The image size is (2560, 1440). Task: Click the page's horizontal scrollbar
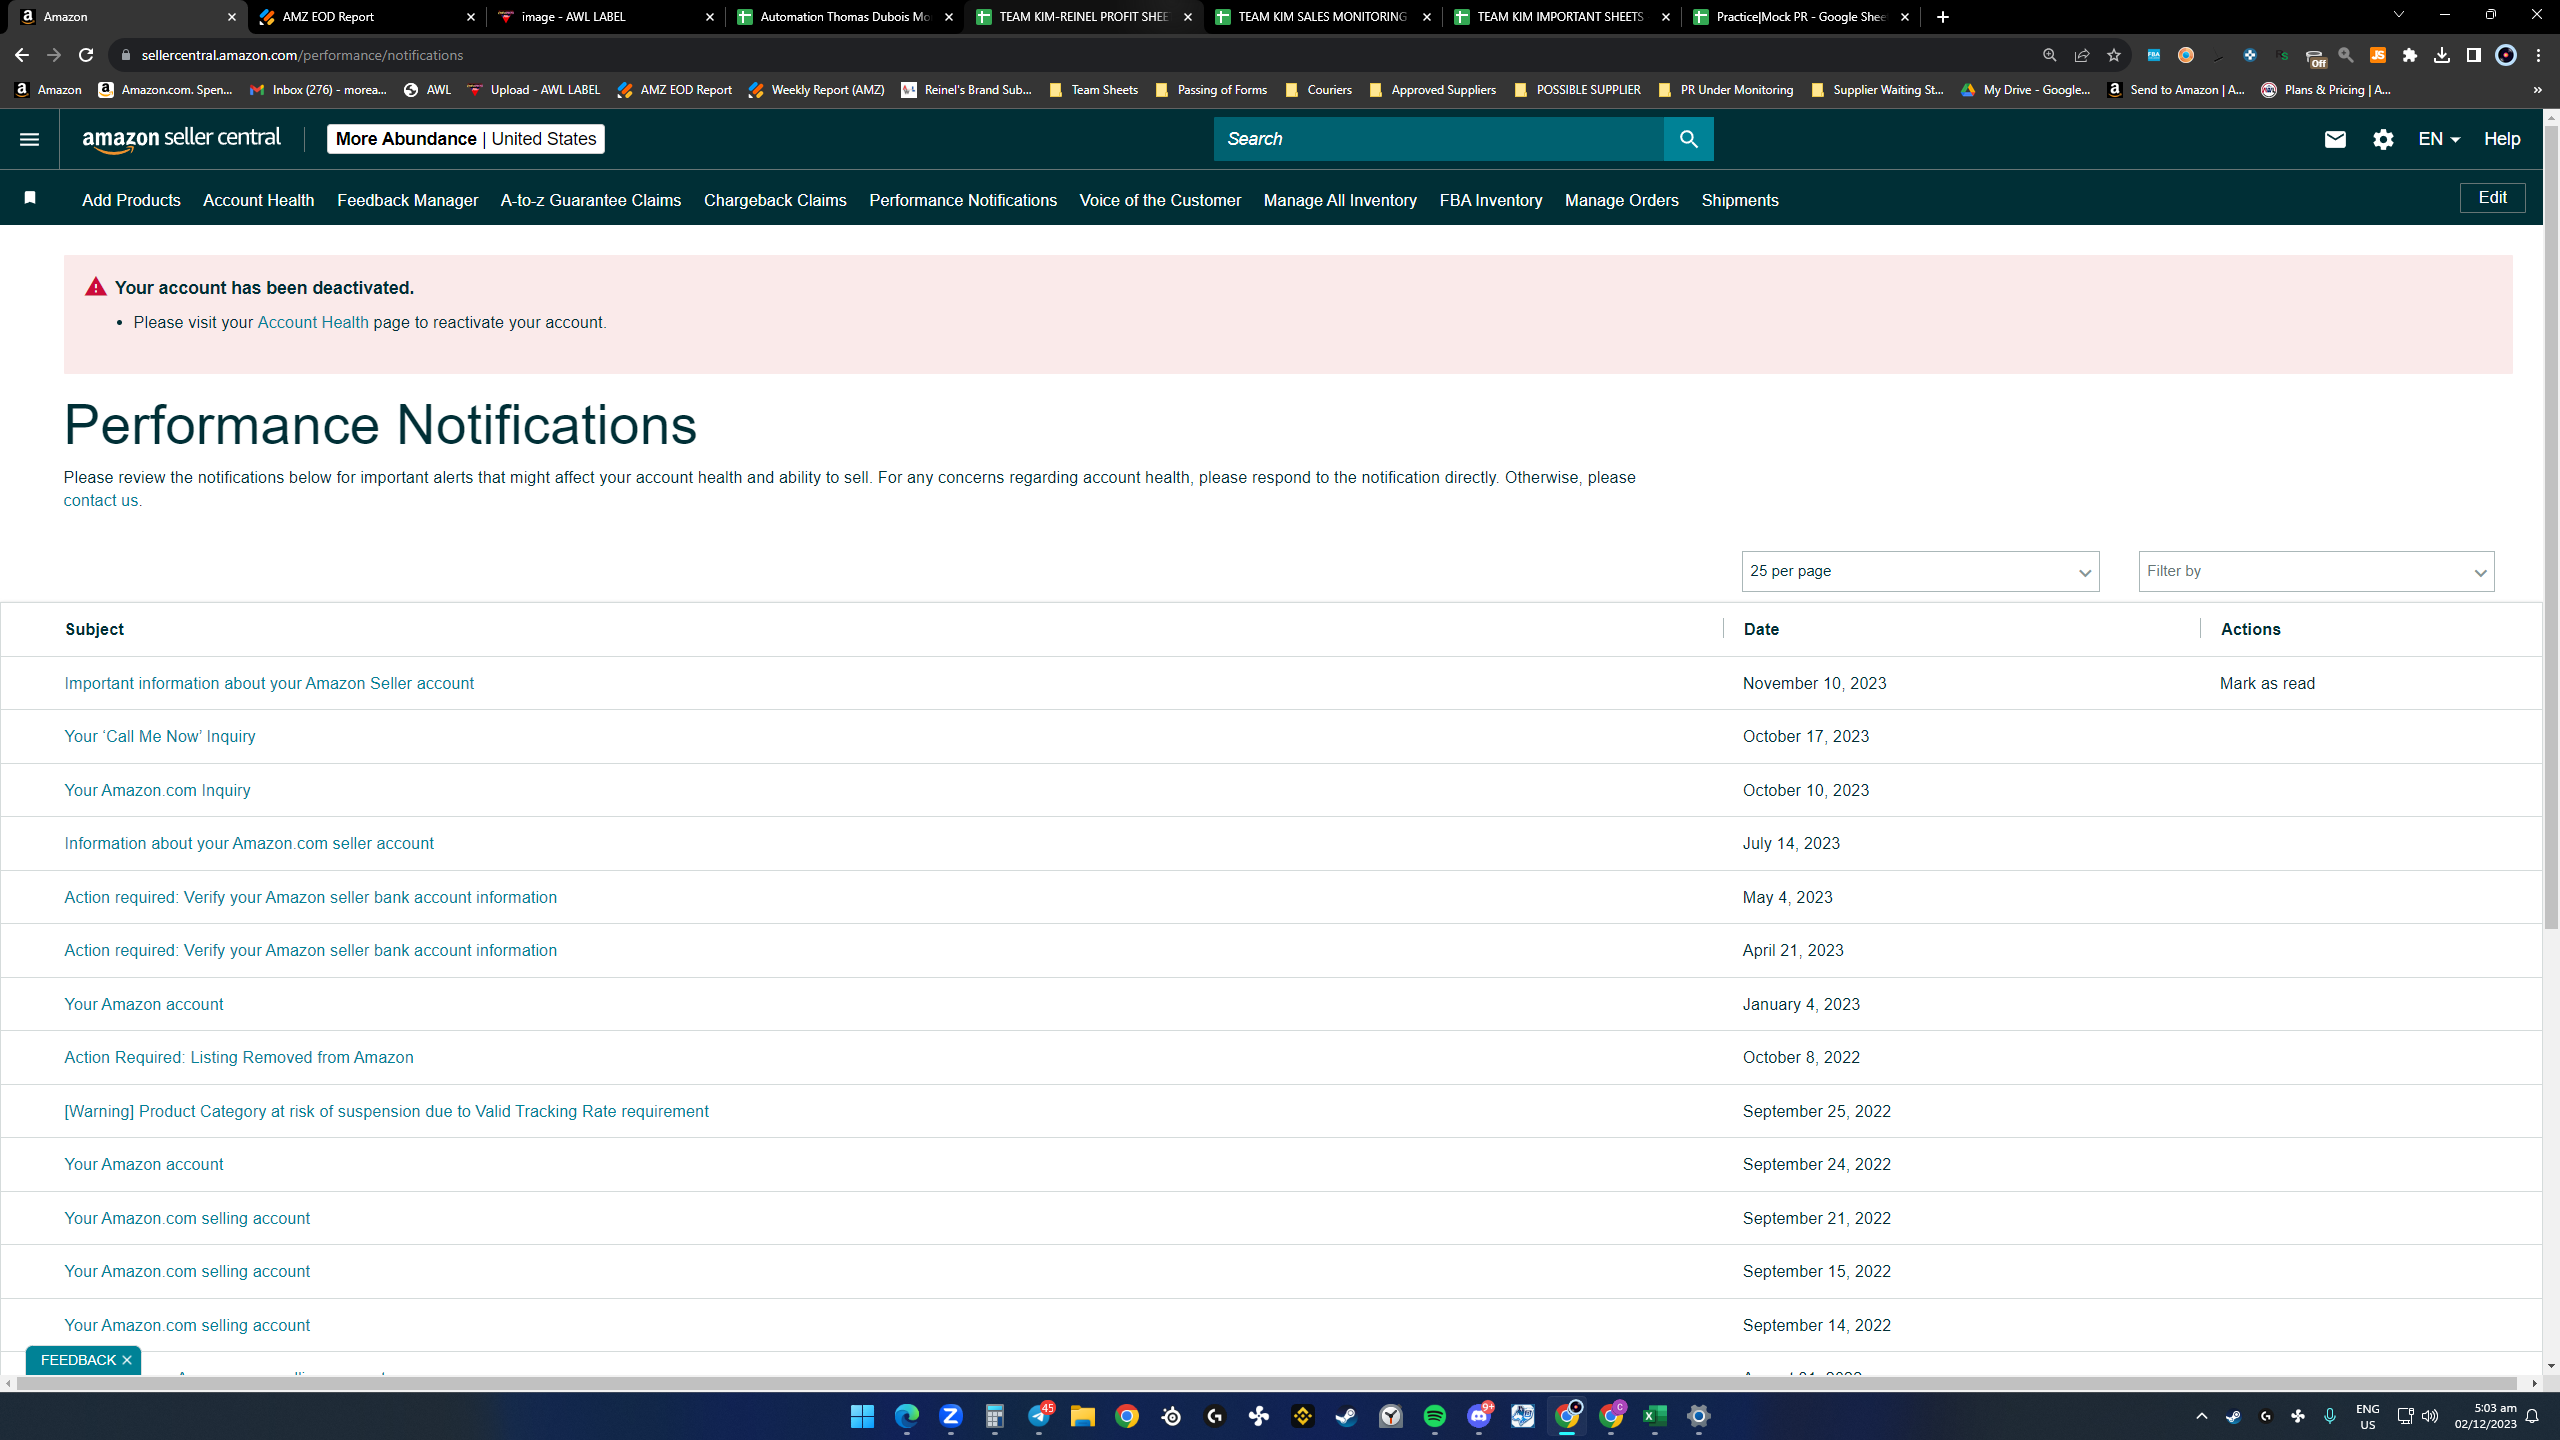point(1267,1383)
